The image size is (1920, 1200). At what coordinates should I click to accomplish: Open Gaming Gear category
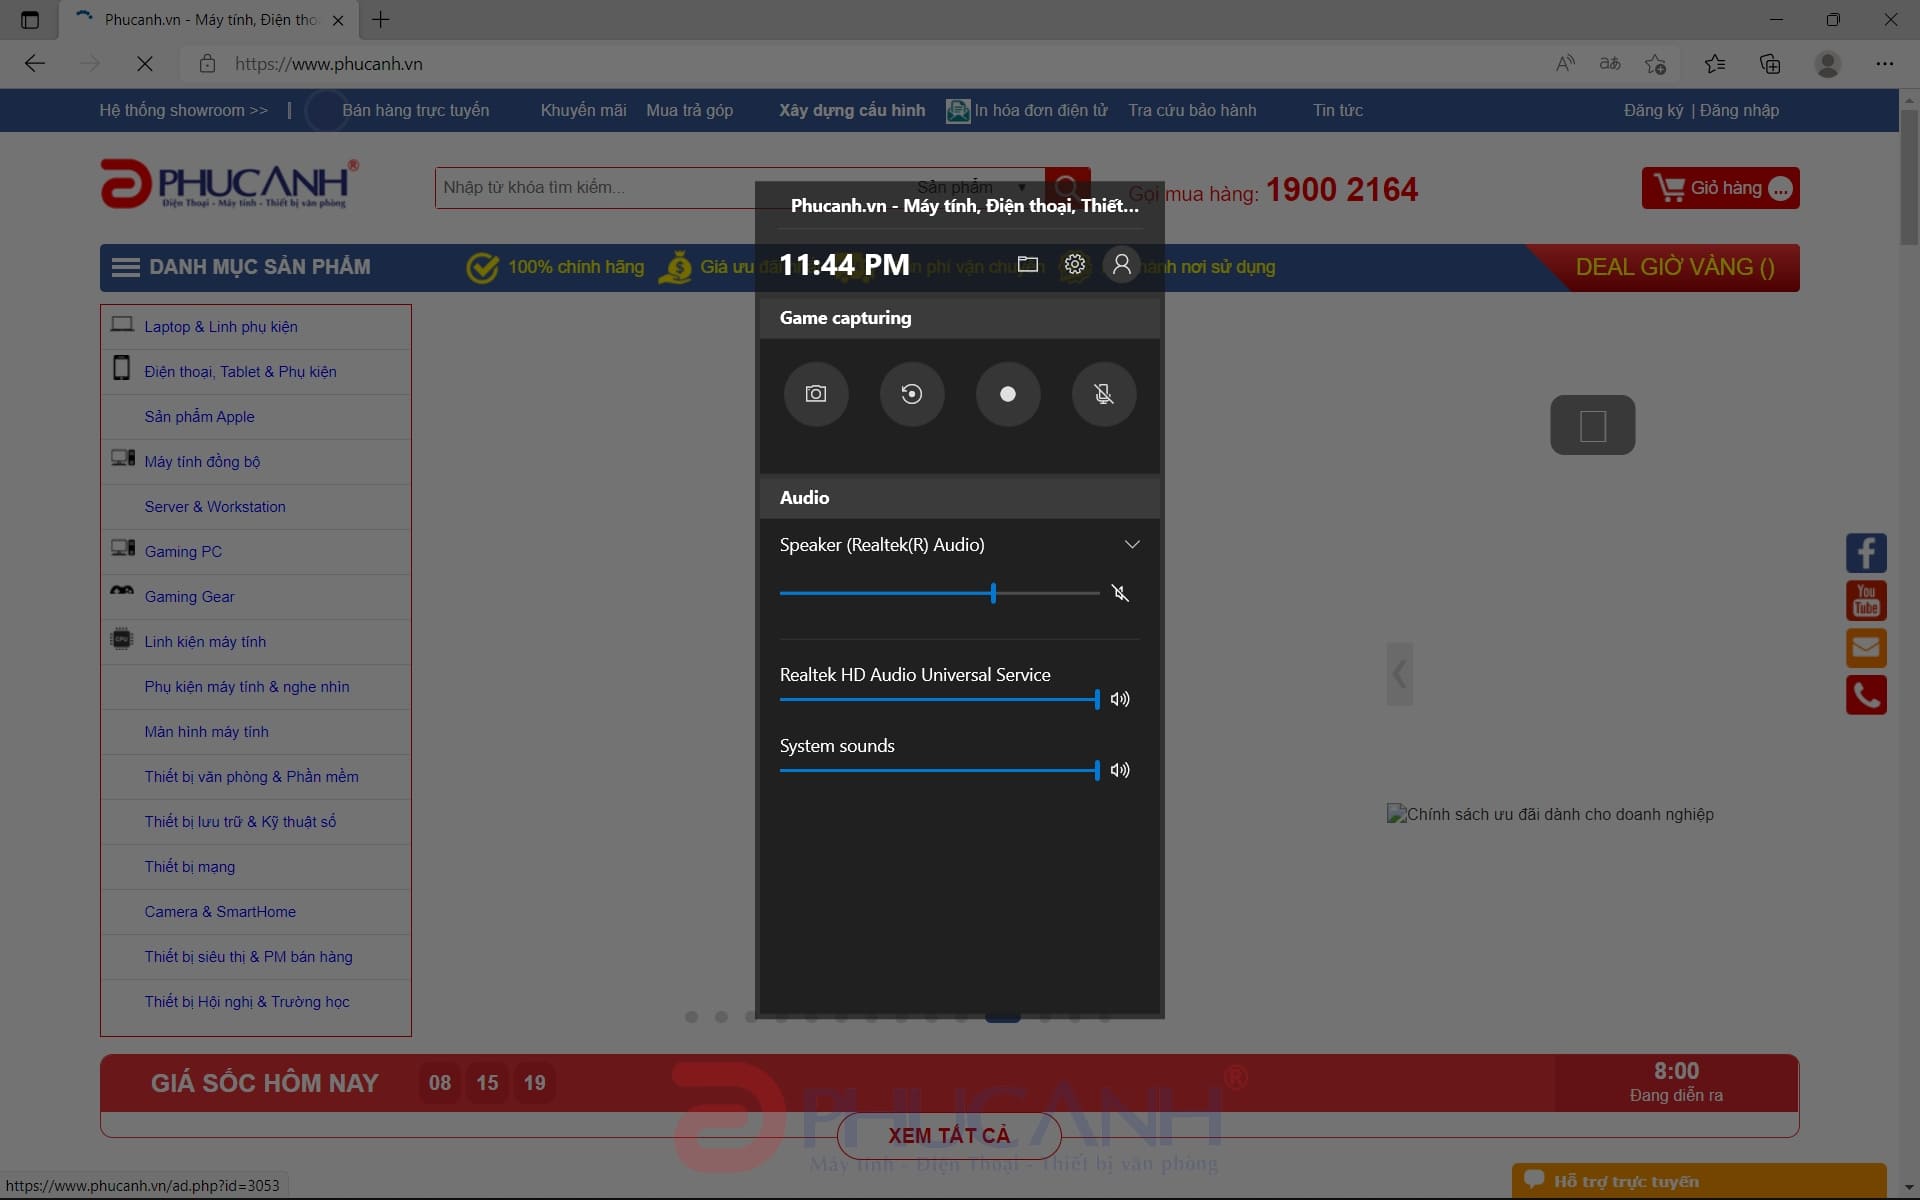256,597
